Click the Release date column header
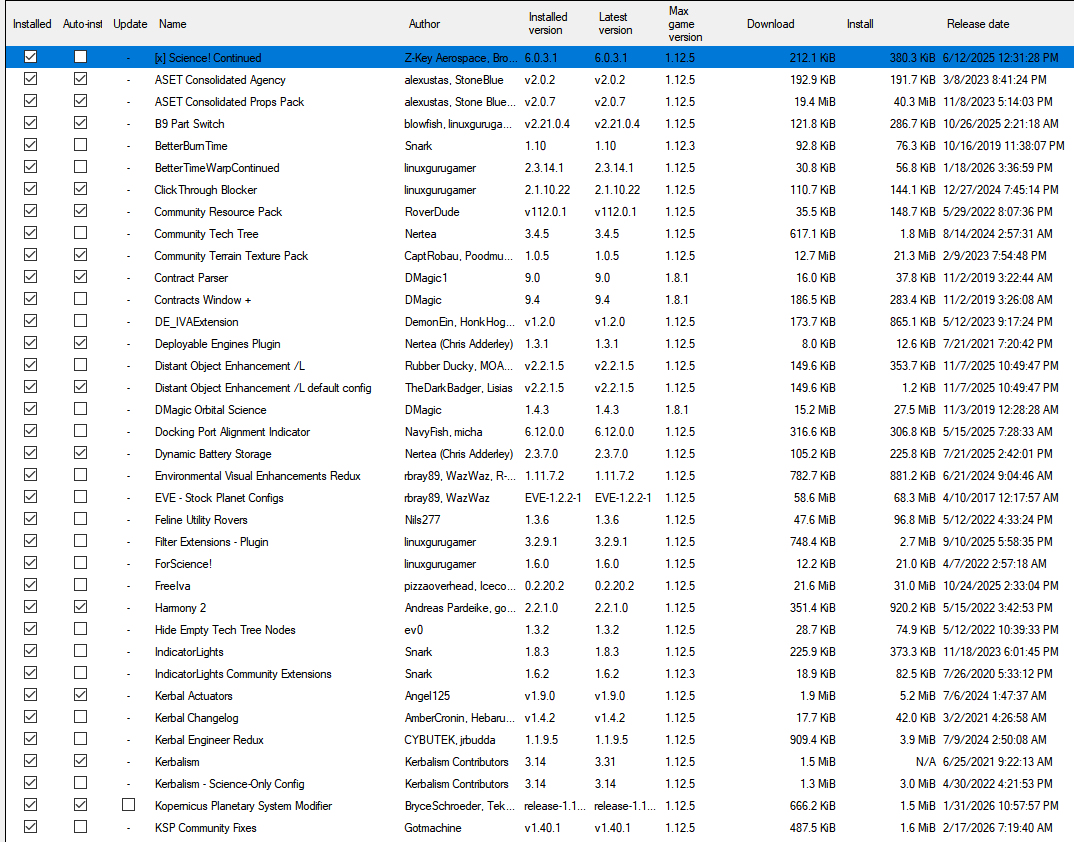1074x842 pixels. [x=978, y=24]
